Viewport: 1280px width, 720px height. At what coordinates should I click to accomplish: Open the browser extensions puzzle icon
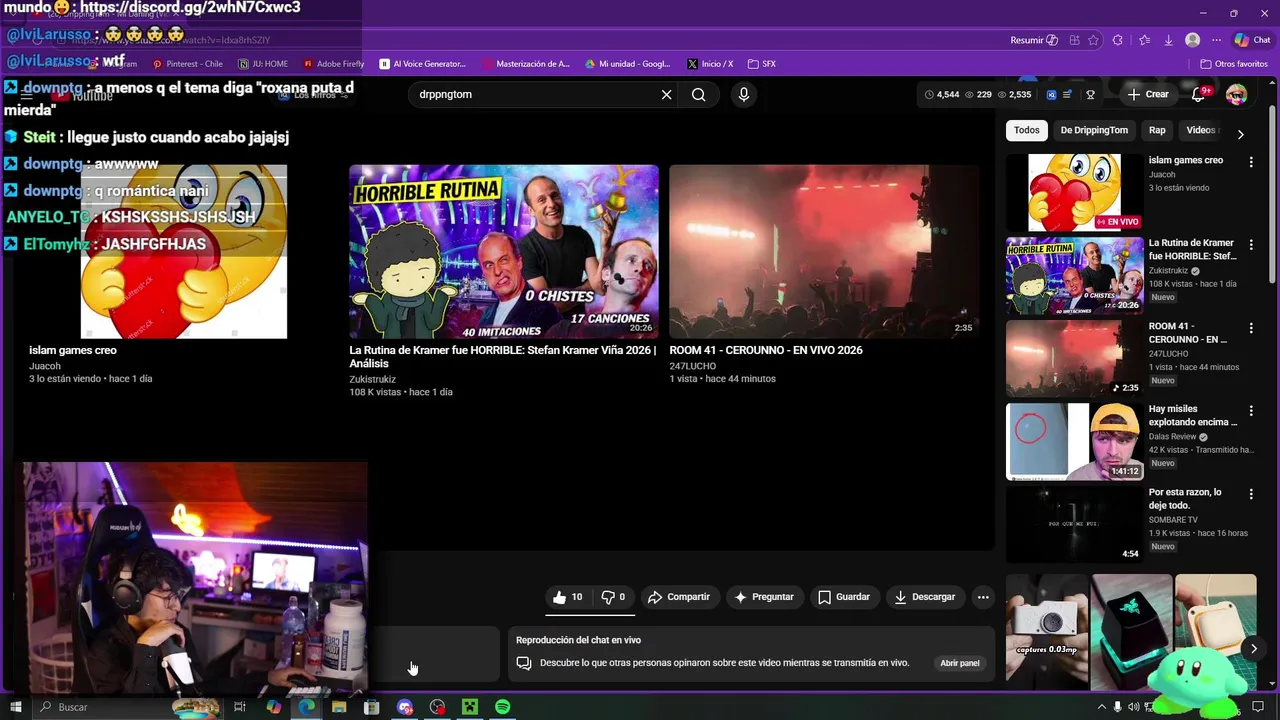tap(1117, 40)
